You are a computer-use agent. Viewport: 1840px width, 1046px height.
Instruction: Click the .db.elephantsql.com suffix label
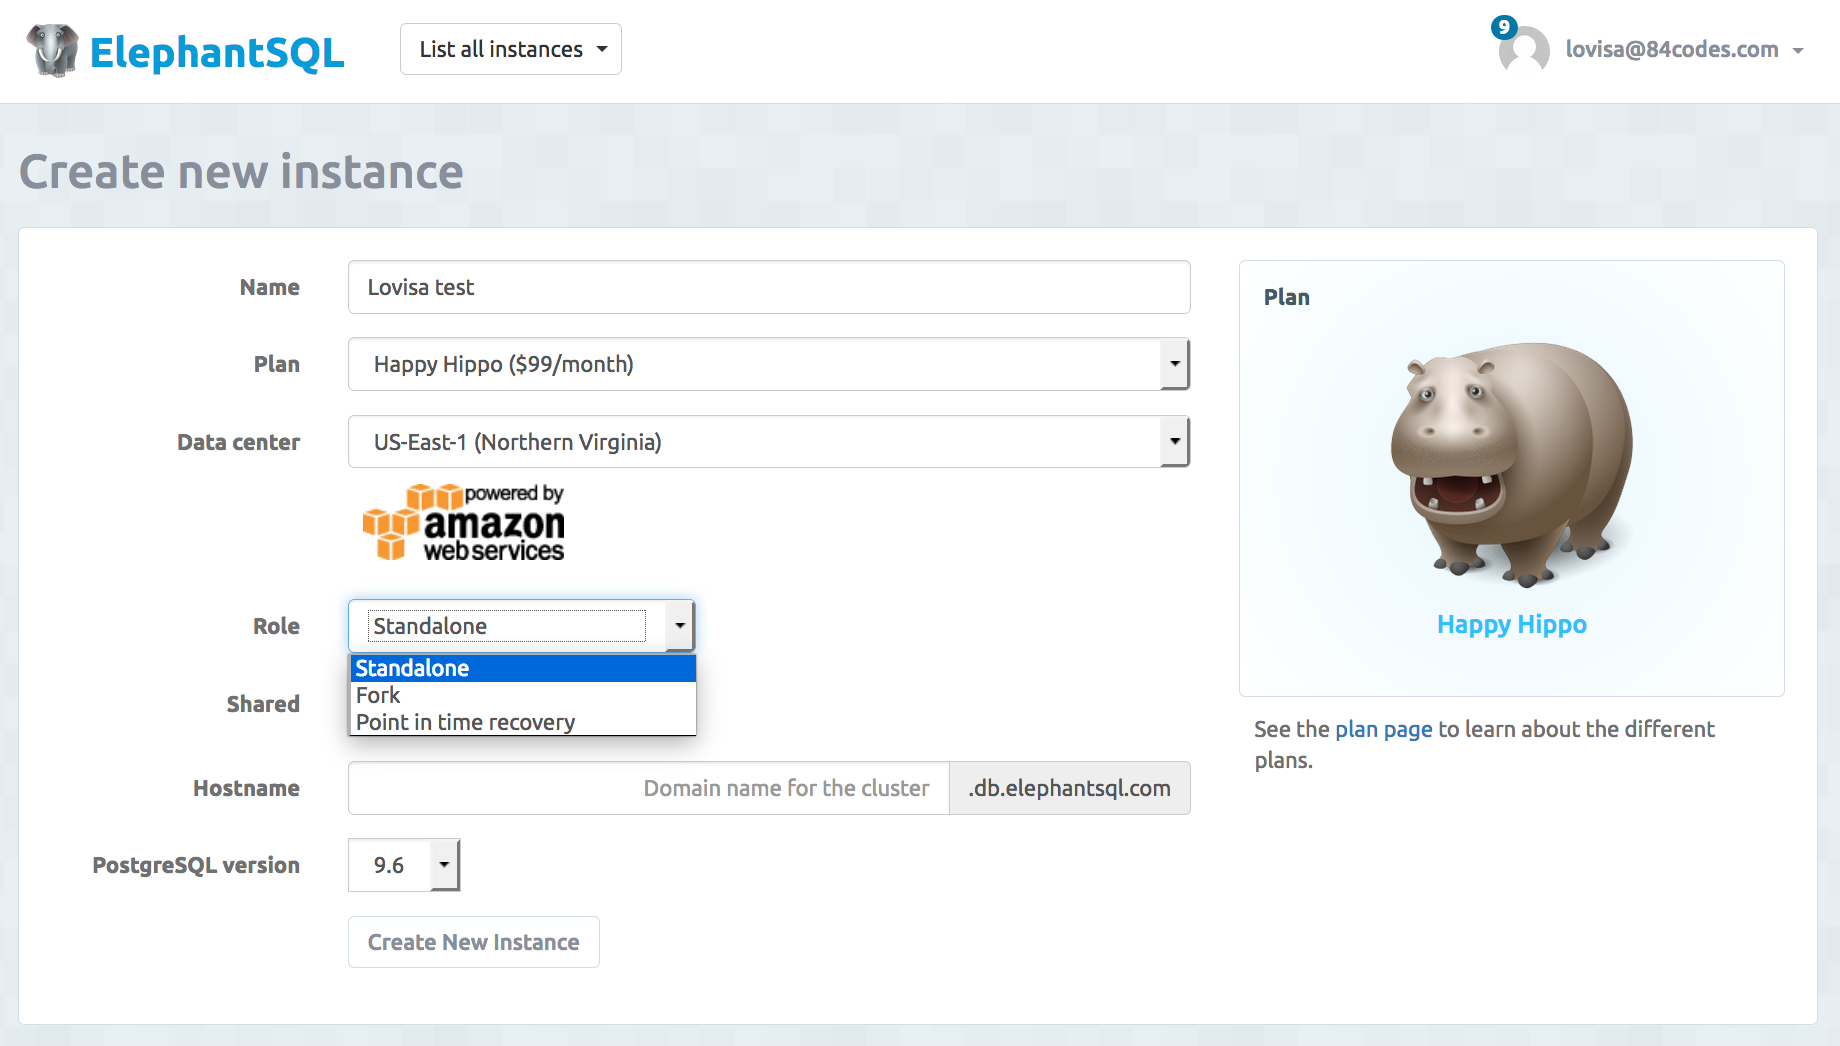pyautogui.click(x=1069, y=787)
